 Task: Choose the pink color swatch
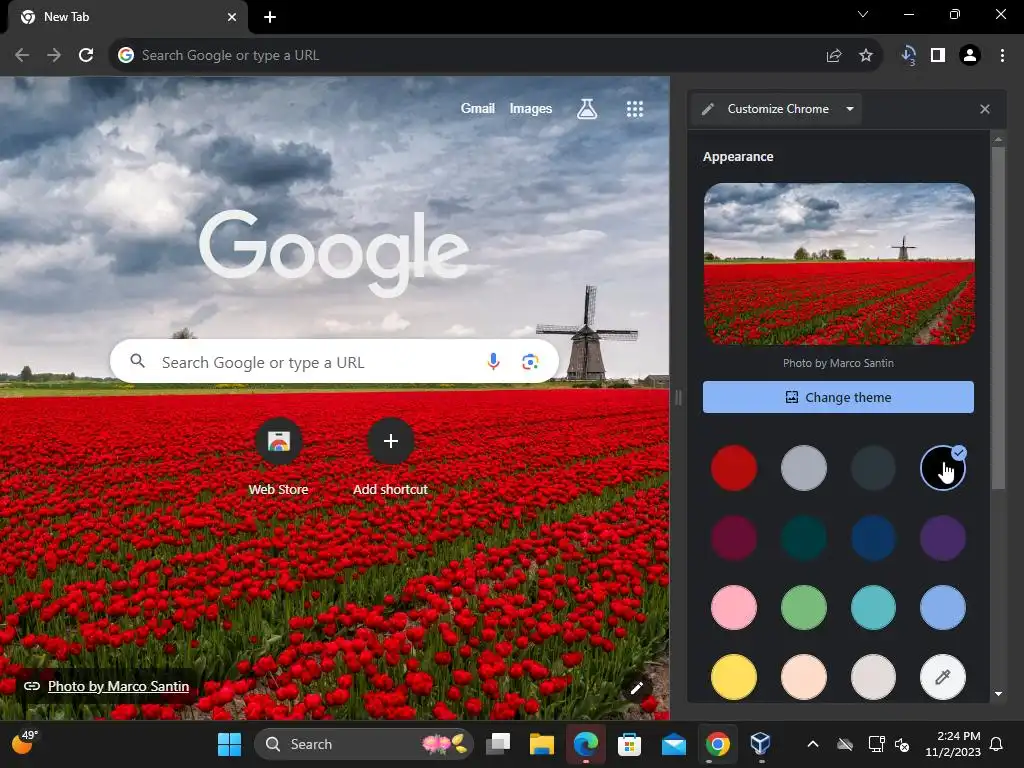point(734,607)
